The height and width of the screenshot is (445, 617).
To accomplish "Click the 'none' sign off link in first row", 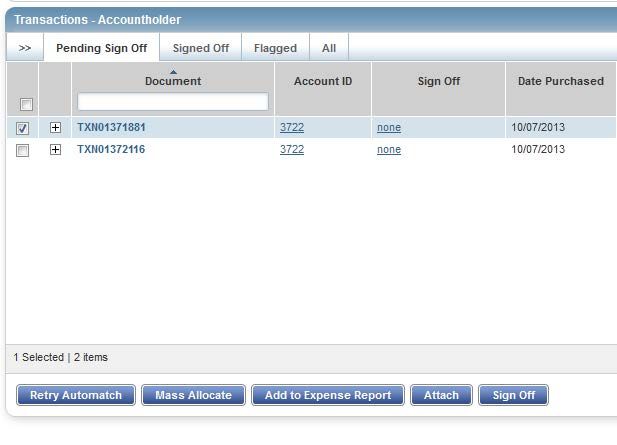I will point(389,128).
